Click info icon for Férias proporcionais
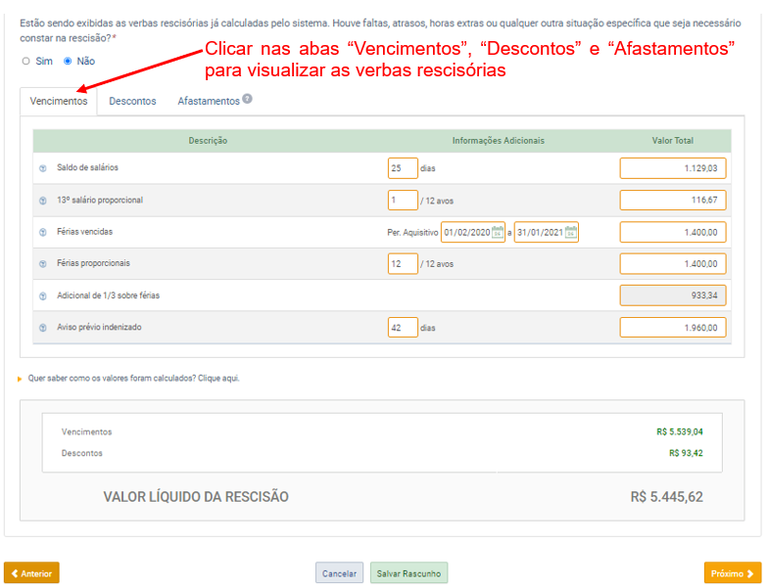The height and width of the screenshot is (588, 768). tap(43, 264)
